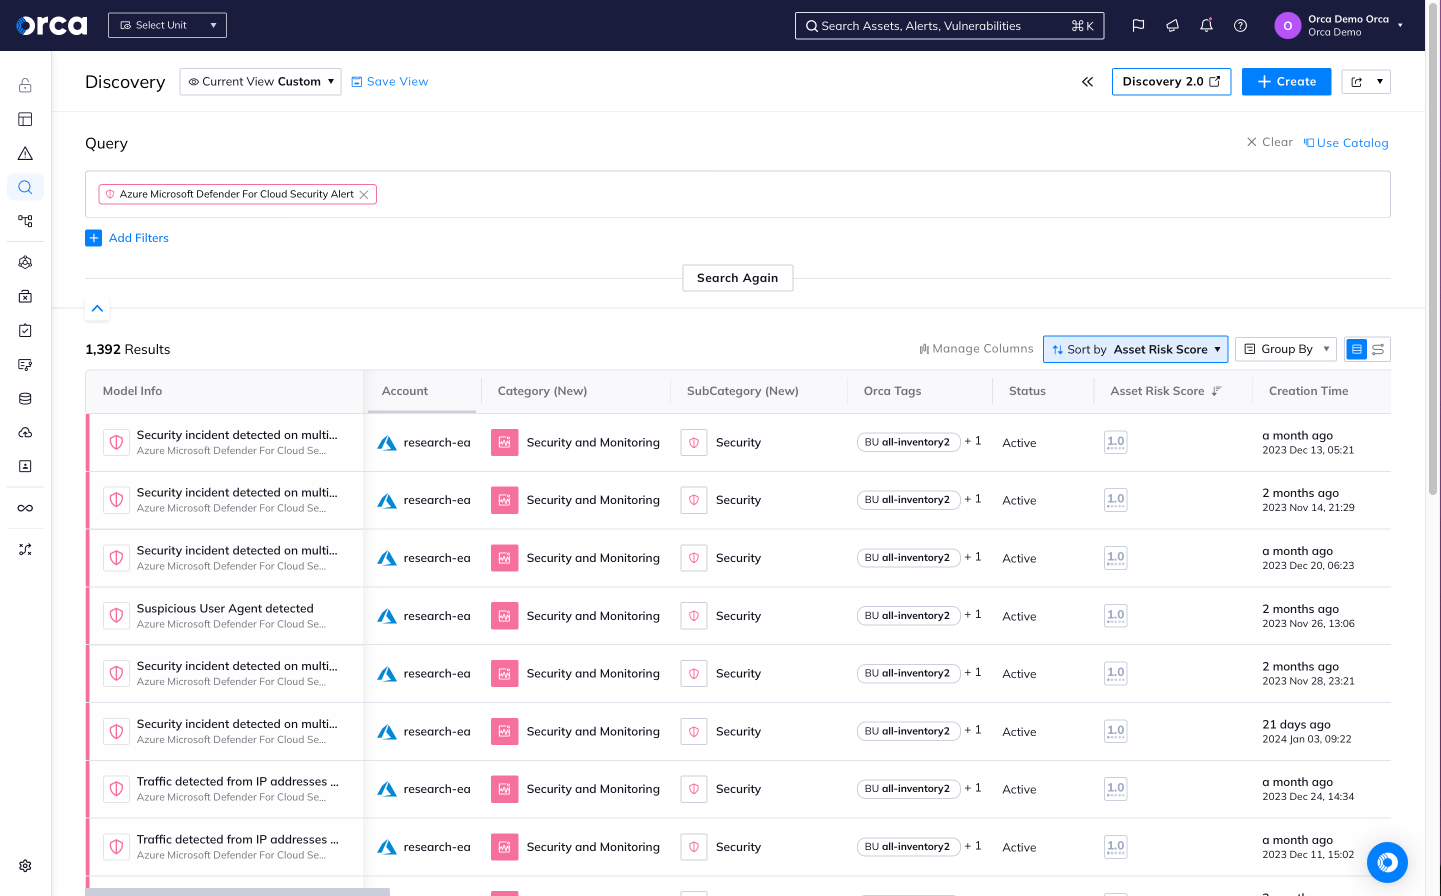Click the flag icon in top bar

(x=1138, y=26)
